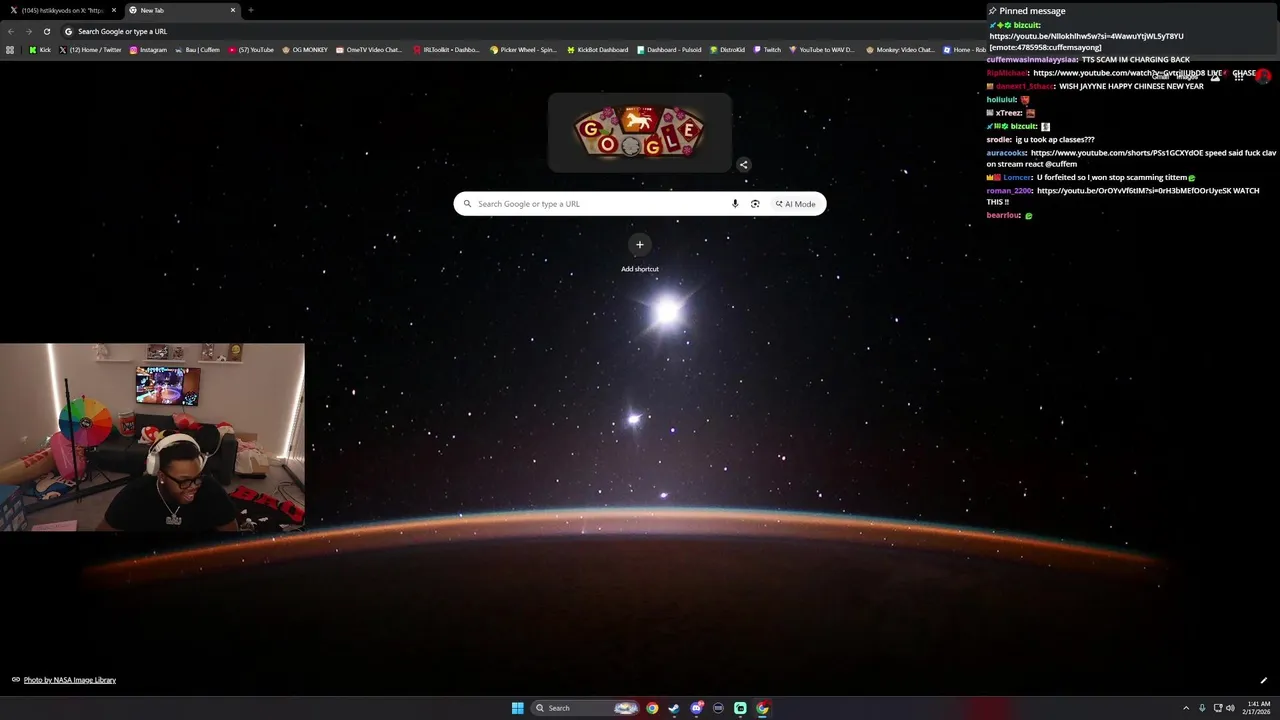Open Google Lens image search
Screen dimensions: 1280x720
coord(755,204)
